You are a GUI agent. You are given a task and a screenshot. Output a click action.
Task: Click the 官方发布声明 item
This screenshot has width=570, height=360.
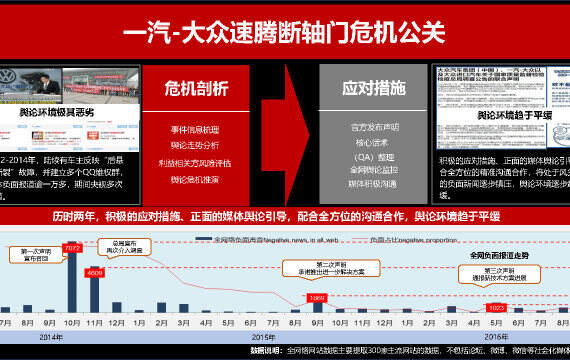[375, 127]
